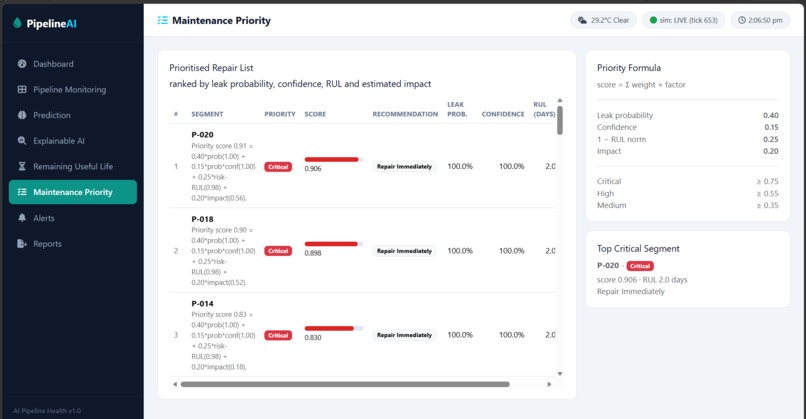Go to Pipeline Monitoring
This screenshot has width=806, height=419.
[72, 89]
